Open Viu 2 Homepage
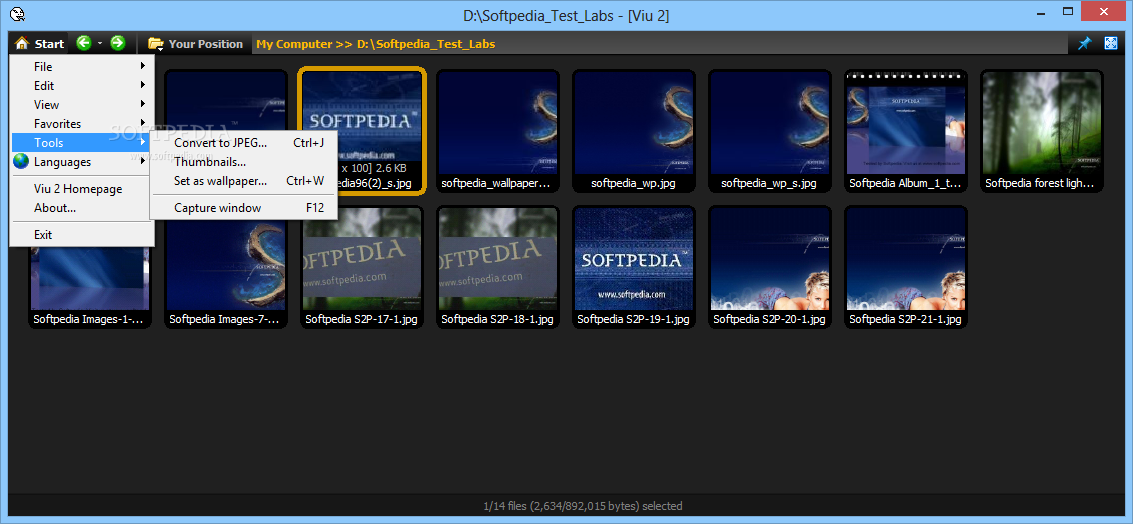This screenshot has height=524, width=1133. pyautogui.click(x=79, y=189)
